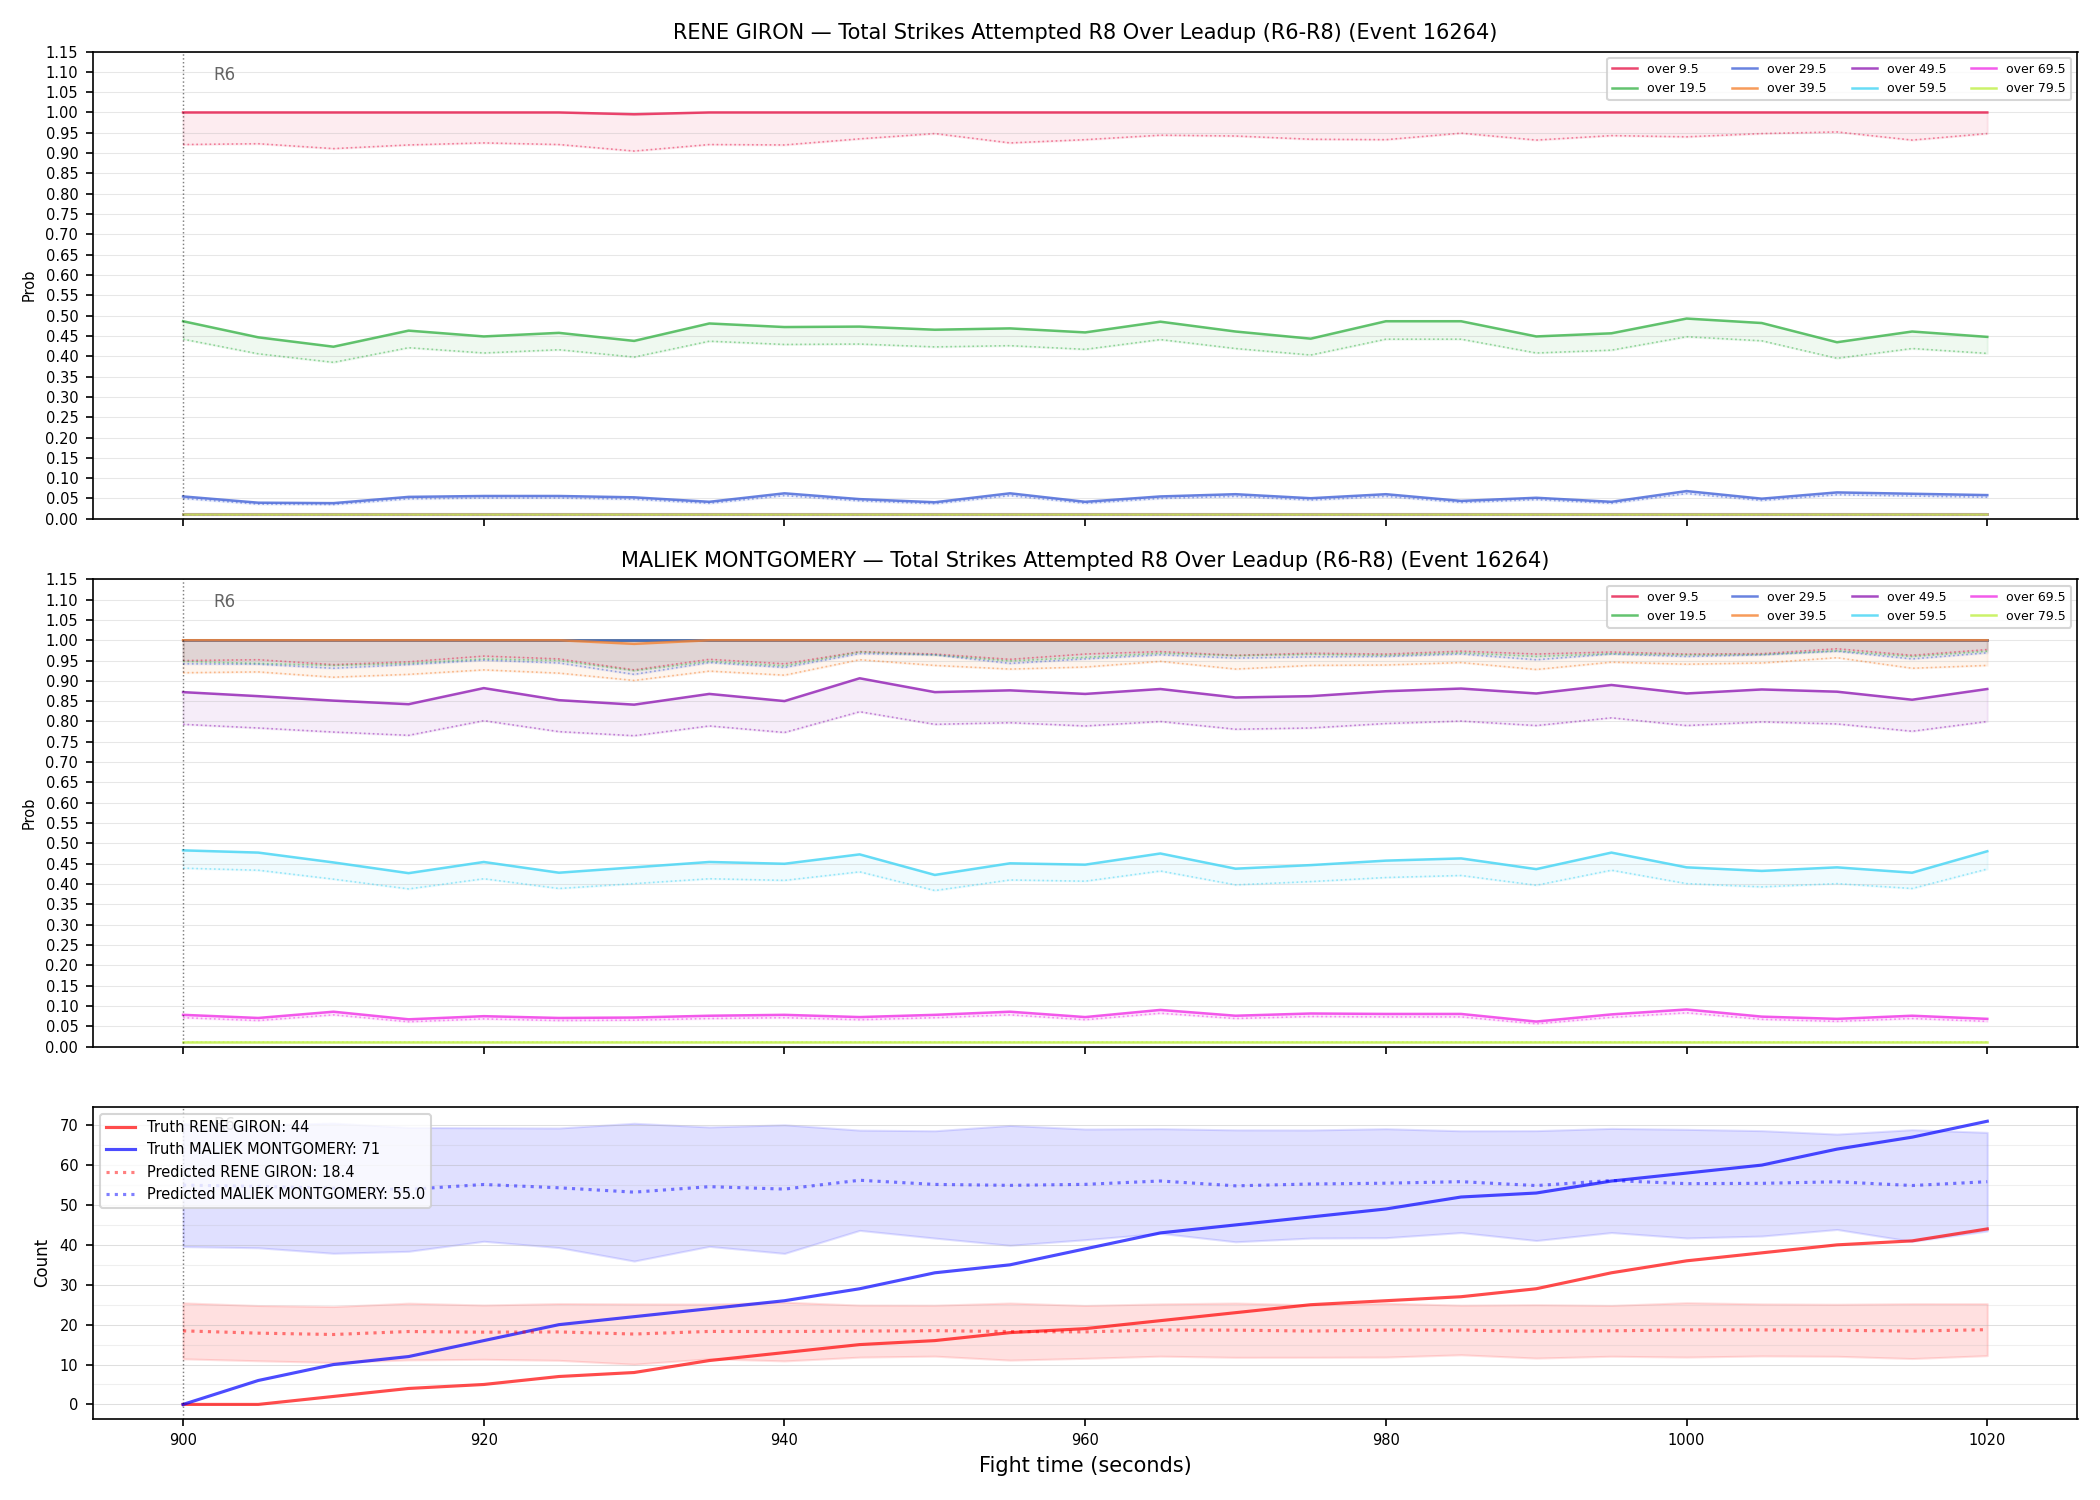Click the 70 tick on Count axis
Screen dimensions: 2100x1500
69,1125
